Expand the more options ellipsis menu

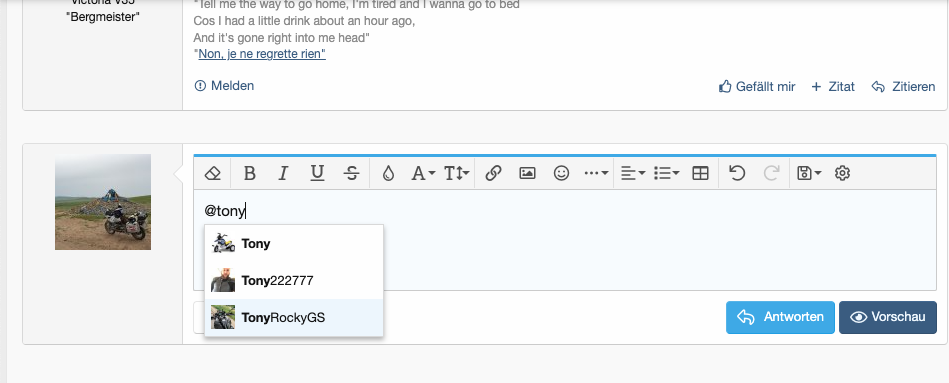[596, 174]
